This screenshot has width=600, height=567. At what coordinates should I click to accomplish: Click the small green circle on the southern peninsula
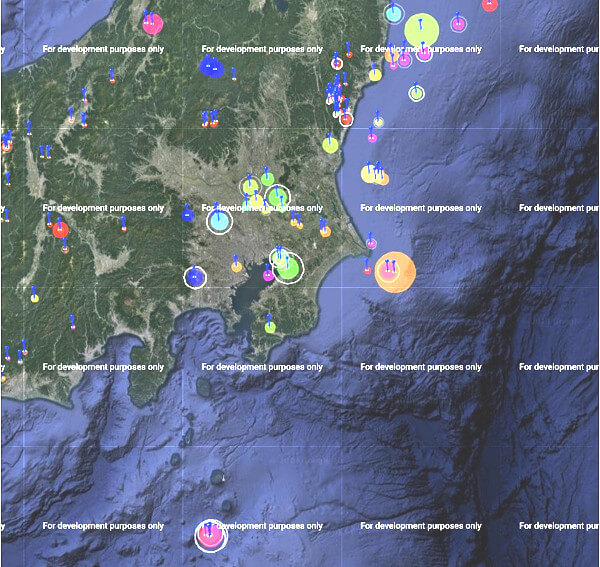tap(270, 327)
